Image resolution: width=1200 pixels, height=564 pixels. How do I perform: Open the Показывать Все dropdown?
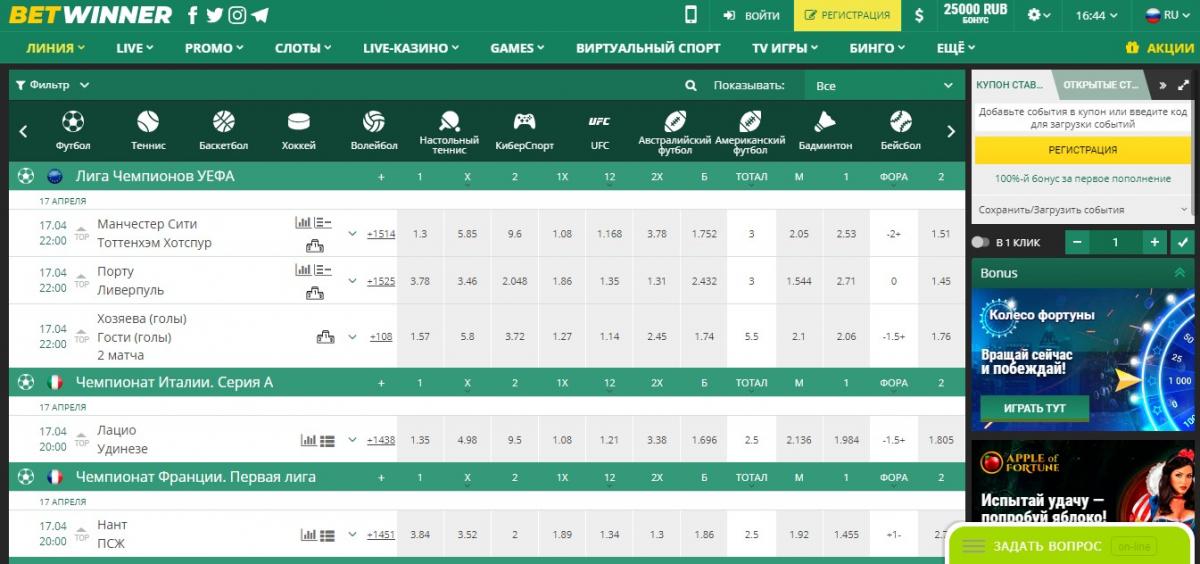point(884,86)
